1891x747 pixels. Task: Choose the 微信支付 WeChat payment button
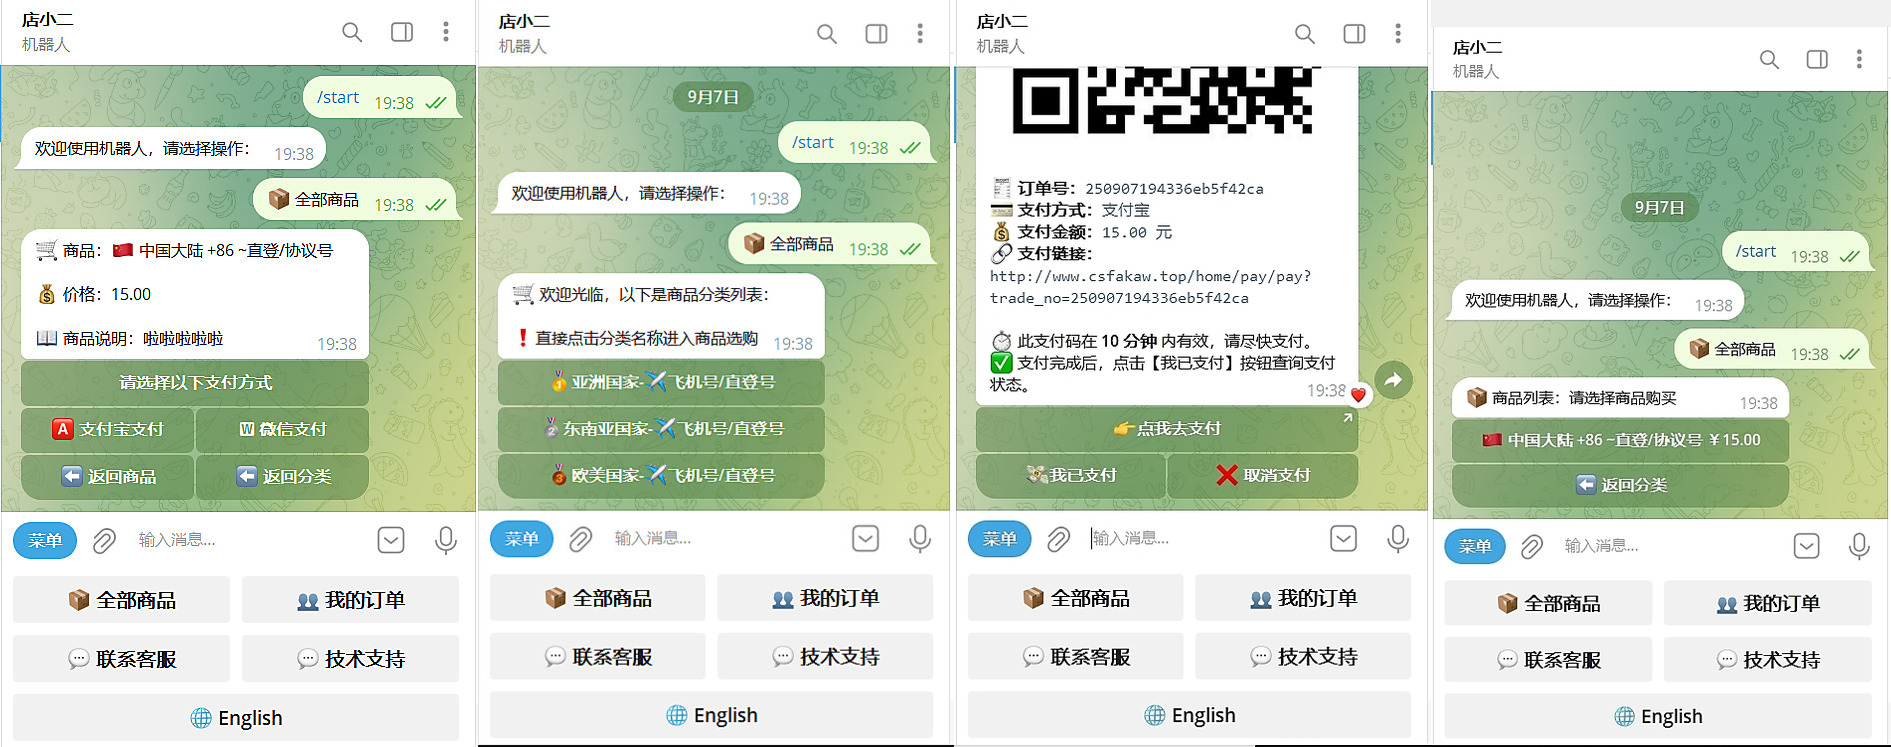coord(283,429)
